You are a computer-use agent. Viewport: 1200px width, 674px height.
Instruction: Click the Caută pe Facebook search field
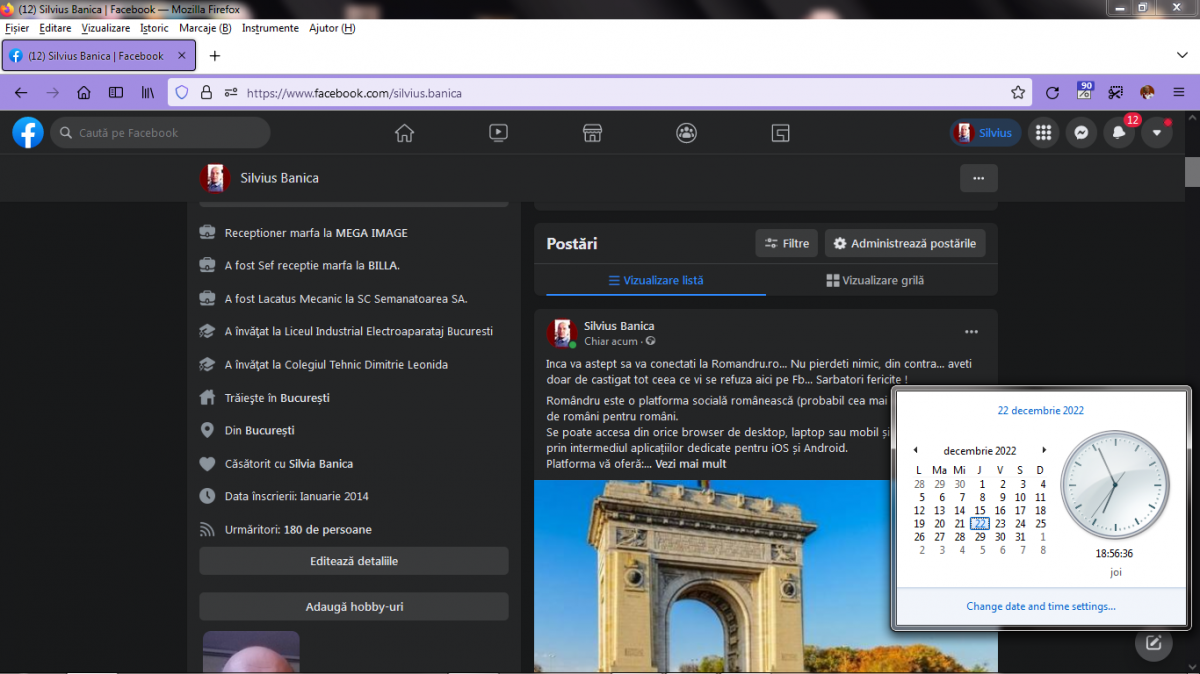[x=160, y=133]
